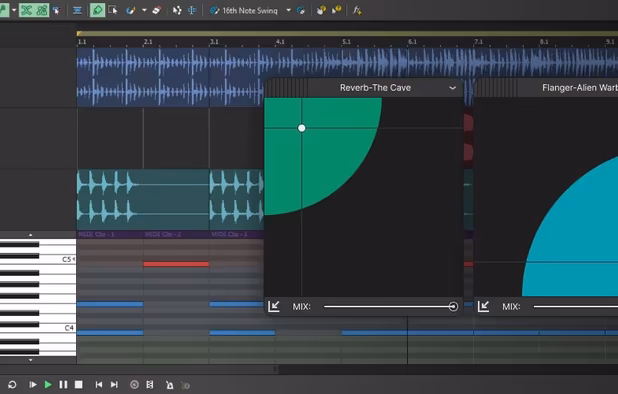The width and height of the screenshot is (618, 394).
Task: Click Play From Start button
Action: click(33, 385)
